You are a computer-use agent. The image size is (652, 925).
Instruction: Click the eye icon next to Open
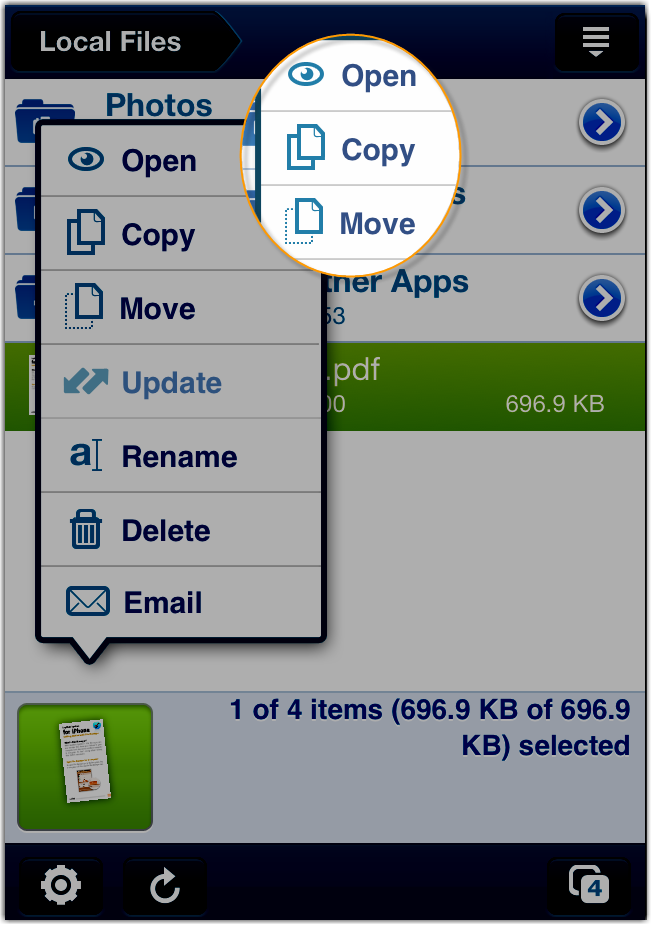pos(86,159)
